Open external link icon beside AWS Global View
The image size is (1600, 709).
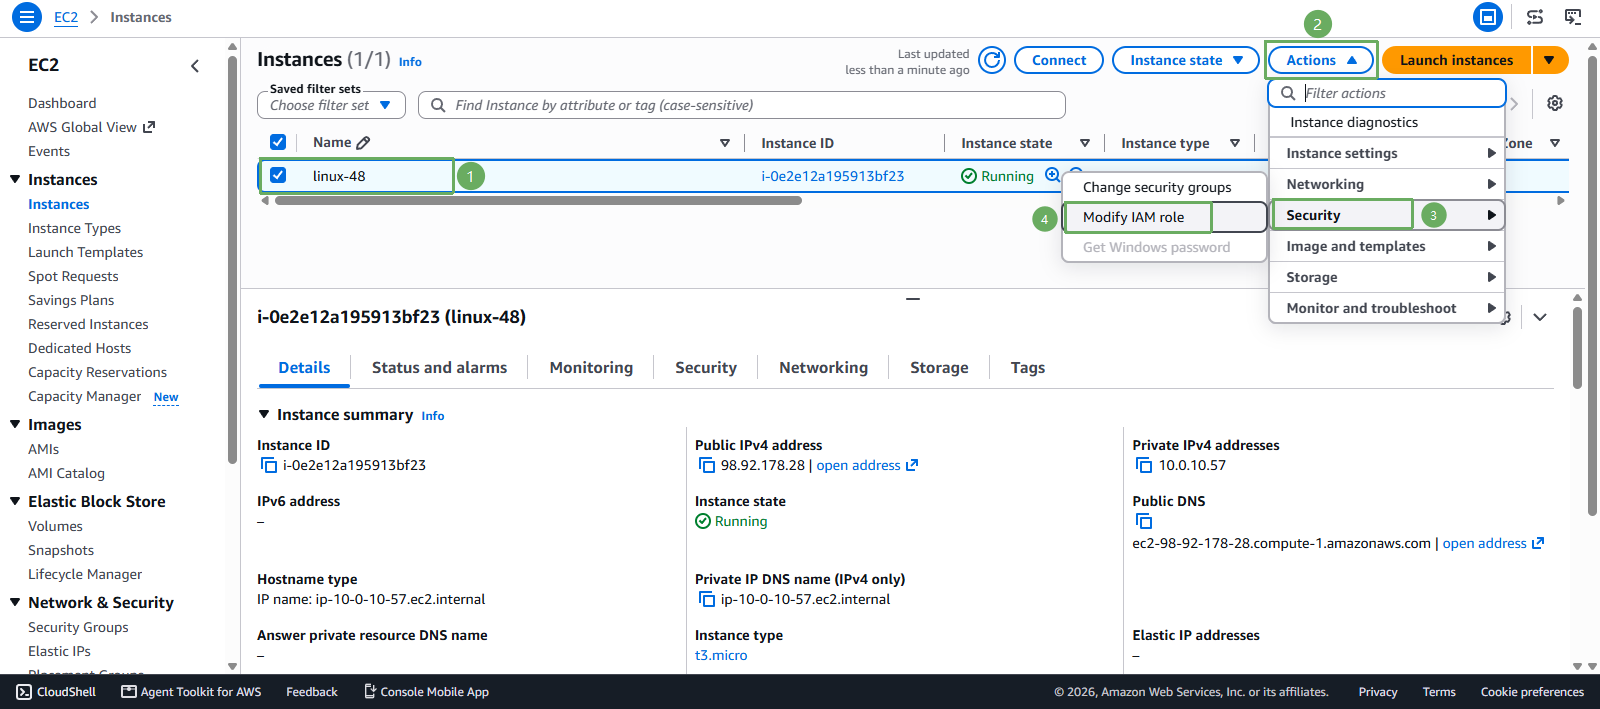[x=149, y=127]
